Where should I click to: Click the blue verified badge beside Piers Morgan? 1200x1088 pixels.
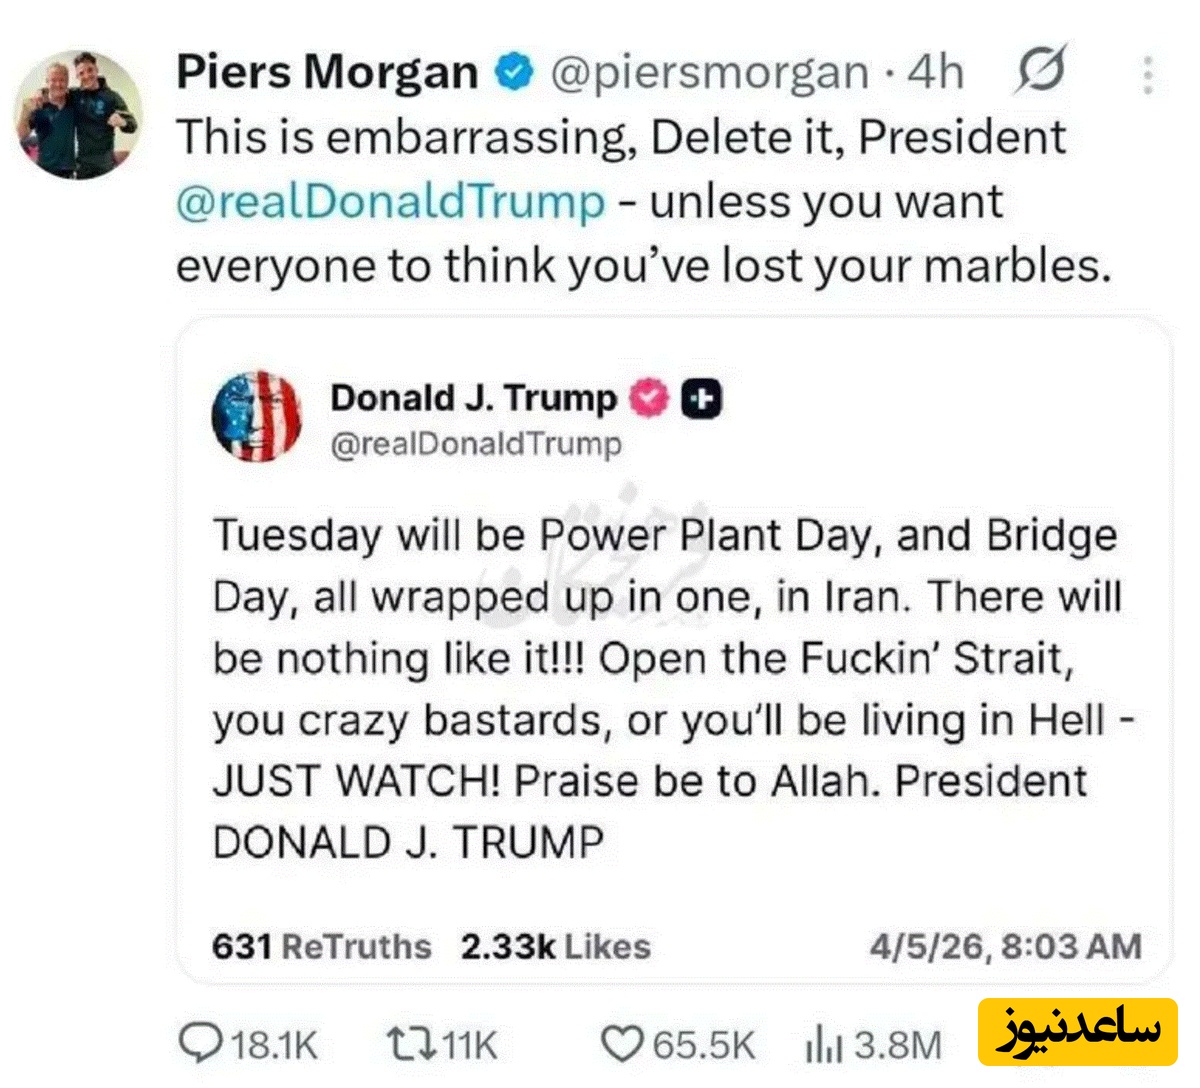tap(514, 72)
